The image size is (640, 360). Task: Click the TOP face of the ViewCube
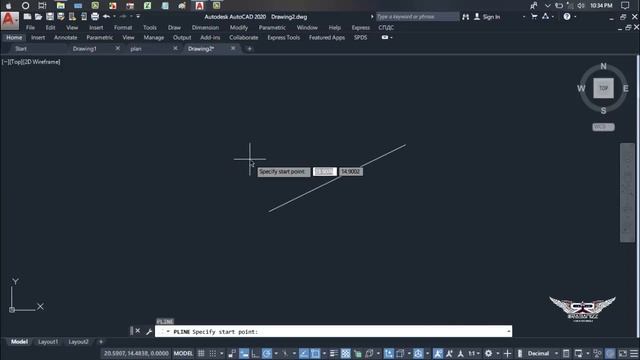point(603,88)
